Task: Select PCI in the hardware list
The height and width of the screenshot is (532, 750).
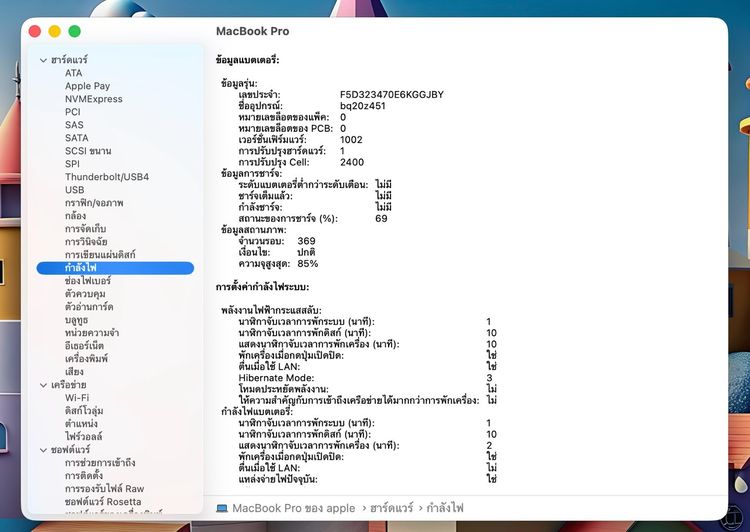Action: pyautogui.click(x=73, y=112)
